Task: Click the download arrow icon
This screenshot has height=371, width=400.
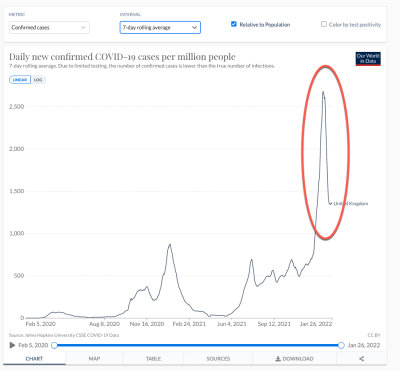Action: point(278,359)
